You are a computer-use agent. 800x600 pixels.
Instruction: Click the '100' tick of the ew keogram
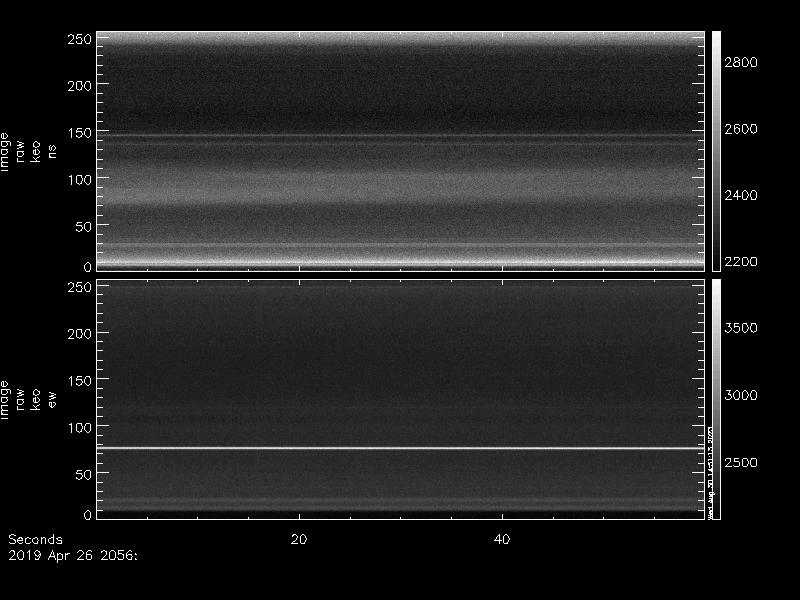pos(79,428)
